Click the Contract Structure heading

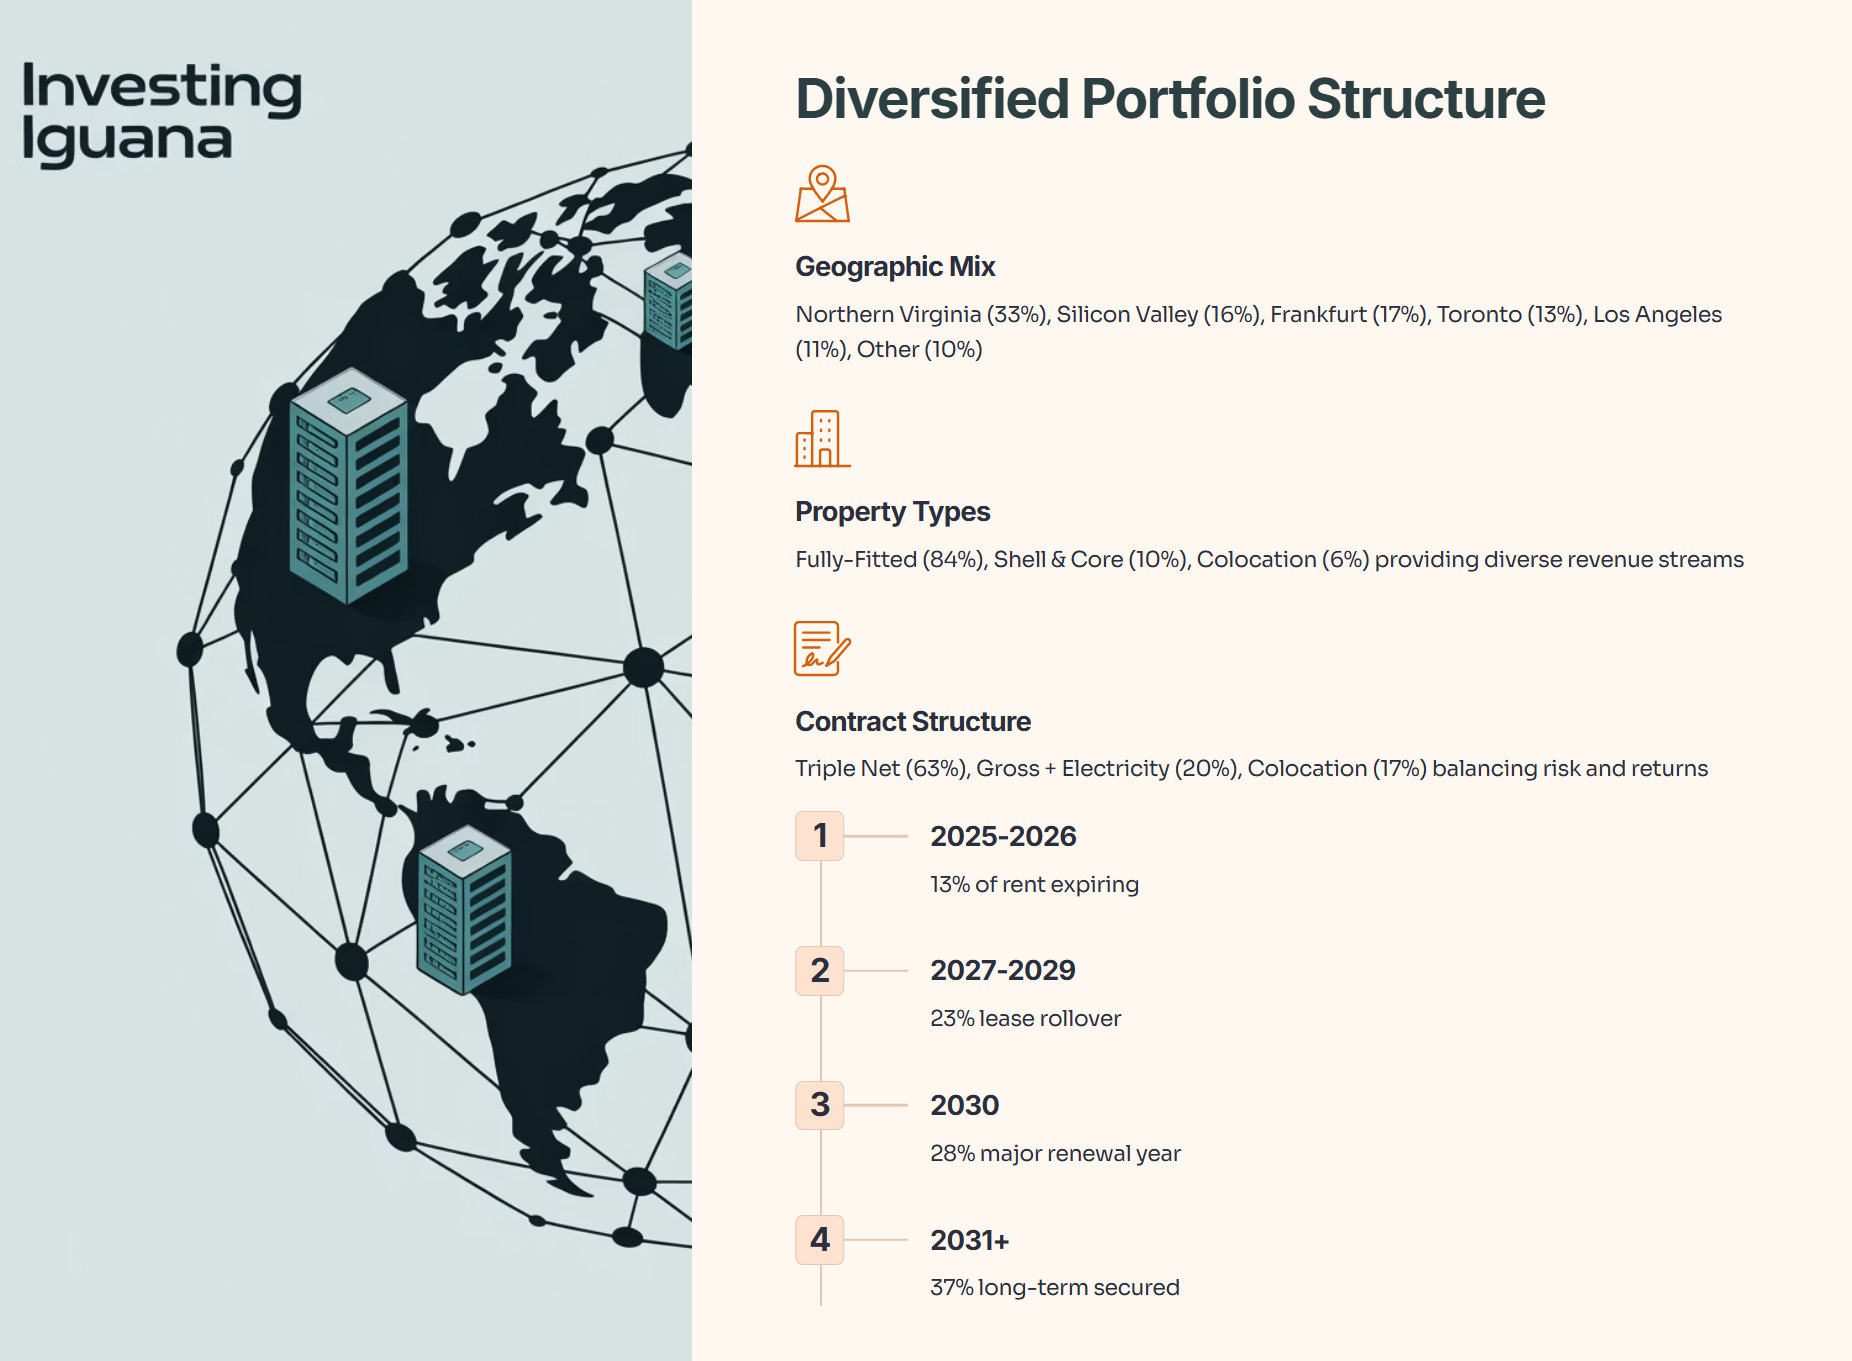tap(913, 722)
